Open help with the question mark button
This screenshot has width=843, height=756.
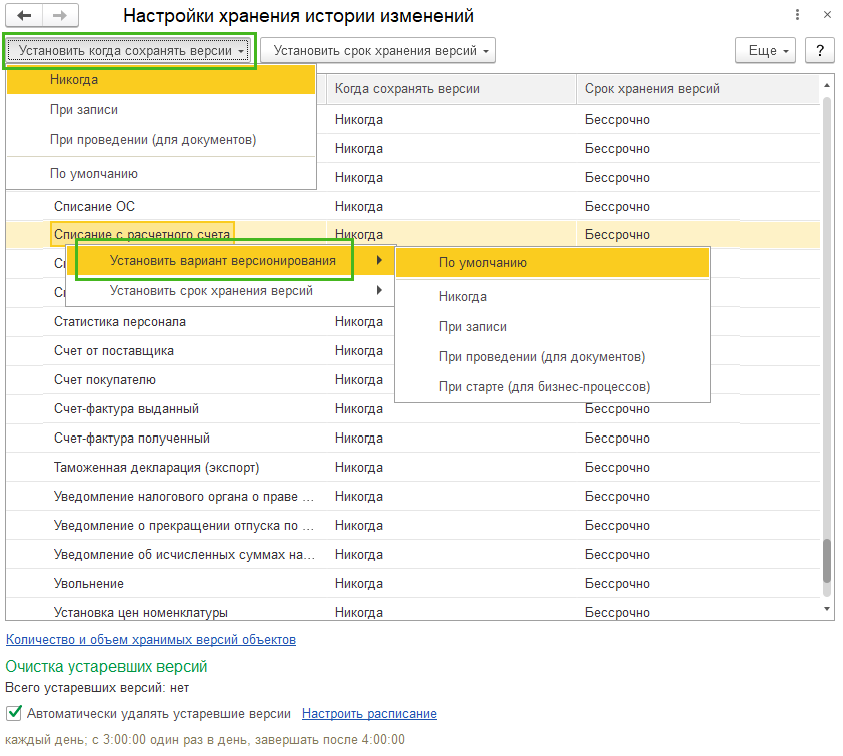tap(819, 51)
